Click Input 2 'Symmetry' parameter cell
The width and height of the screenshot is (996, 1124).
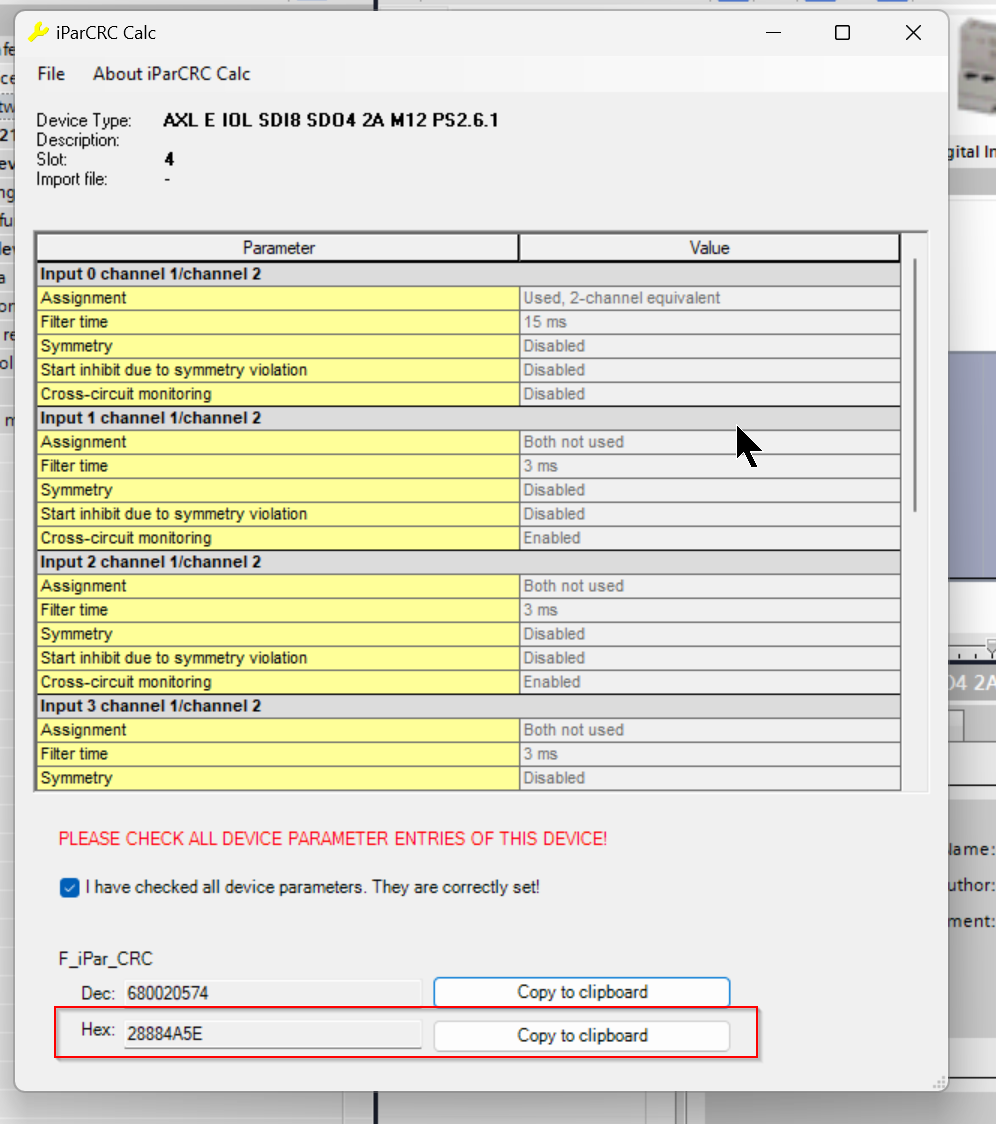point(278,634)
